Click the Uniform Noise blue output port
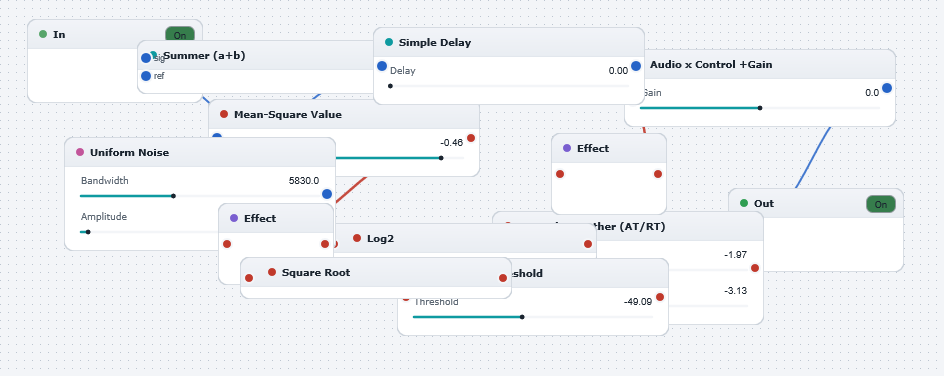This screenshot has height=376, width=944. point(327,194)
